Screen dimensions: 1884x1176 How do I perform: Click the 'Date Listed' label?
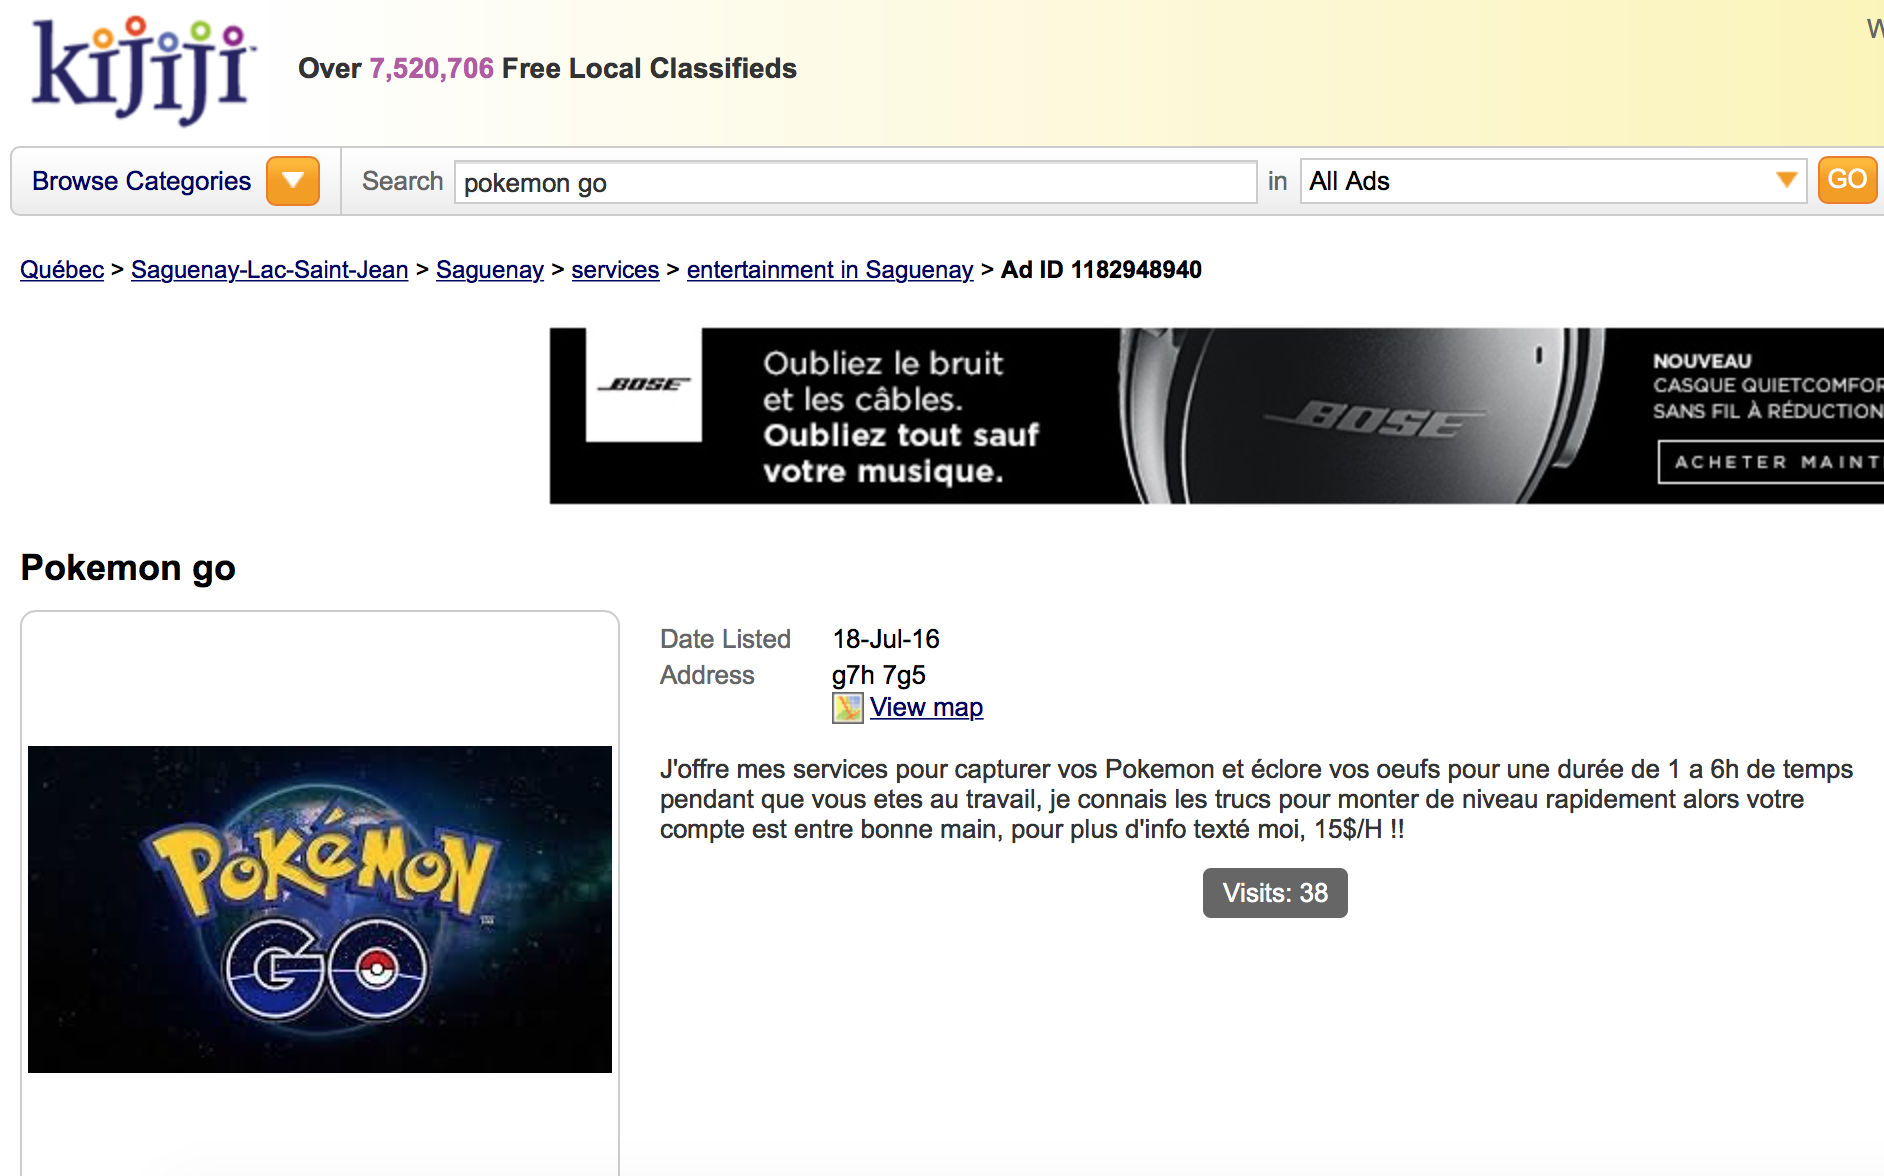pos(725,639)
